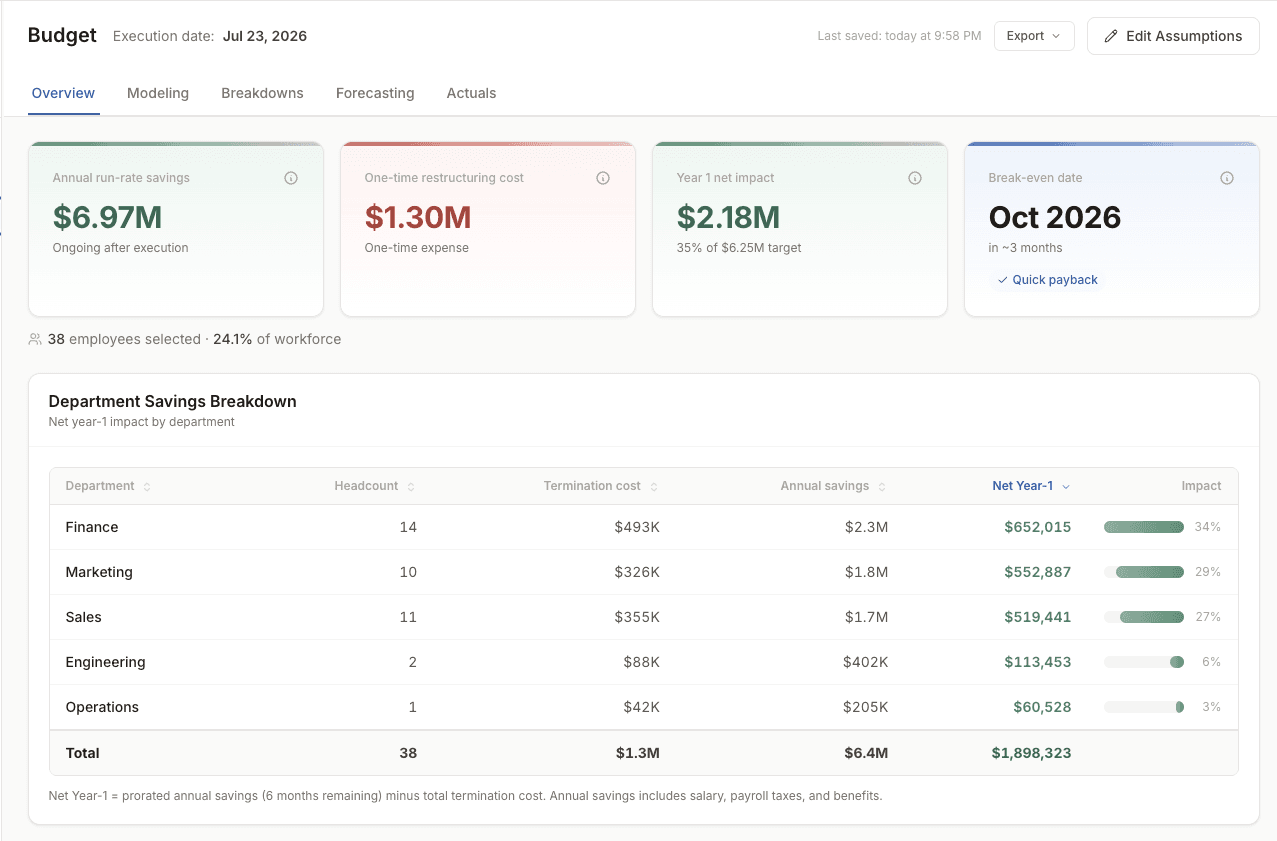The width and height of the screenshot is (1277, 841).
Task: Click the $88K termination cost cell
Action: click(641, 662)
